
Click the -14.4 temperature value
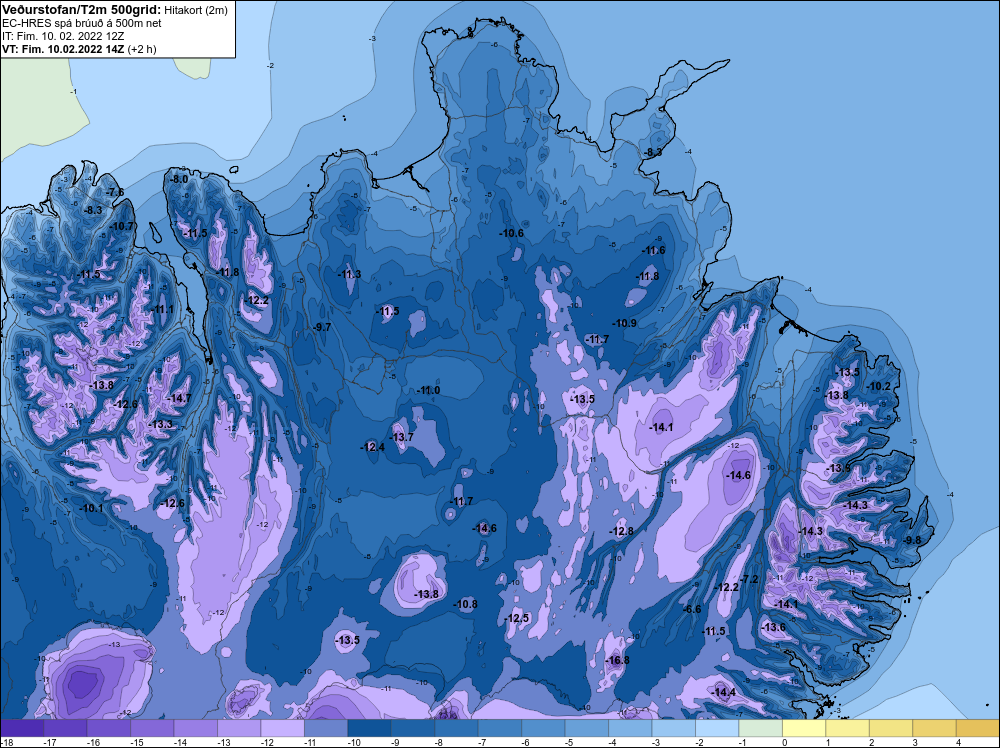click(724, 693)
